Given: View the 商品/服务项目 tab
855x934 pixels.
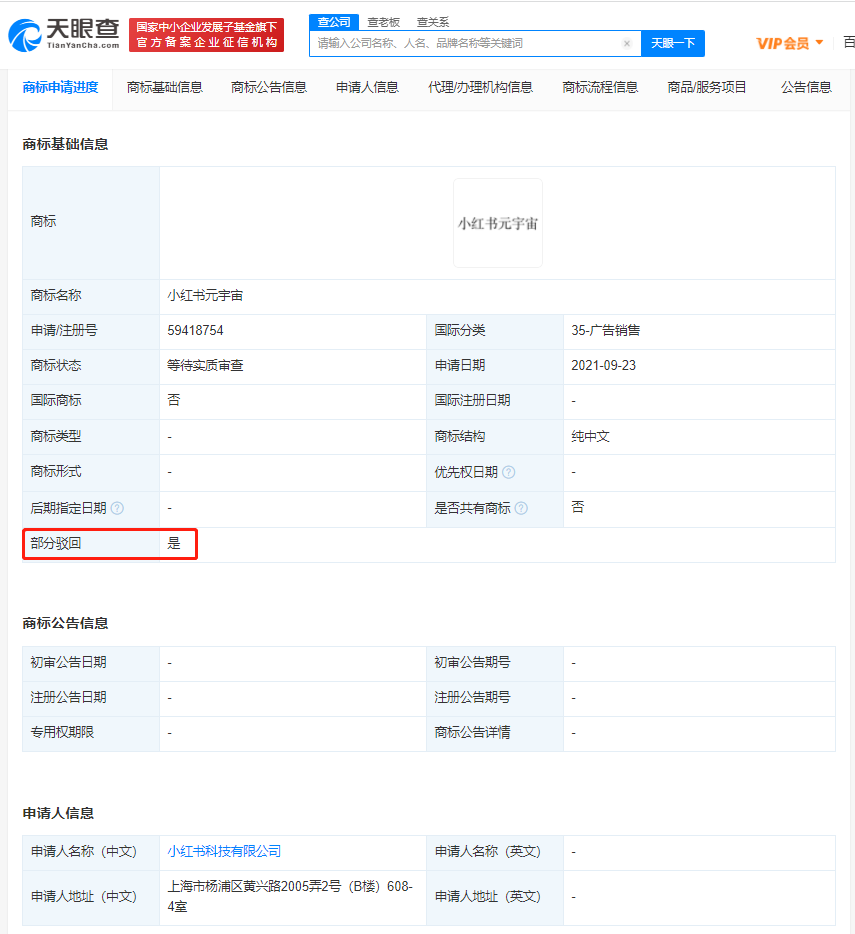Looking at the screenshot, I should point(703,87).
